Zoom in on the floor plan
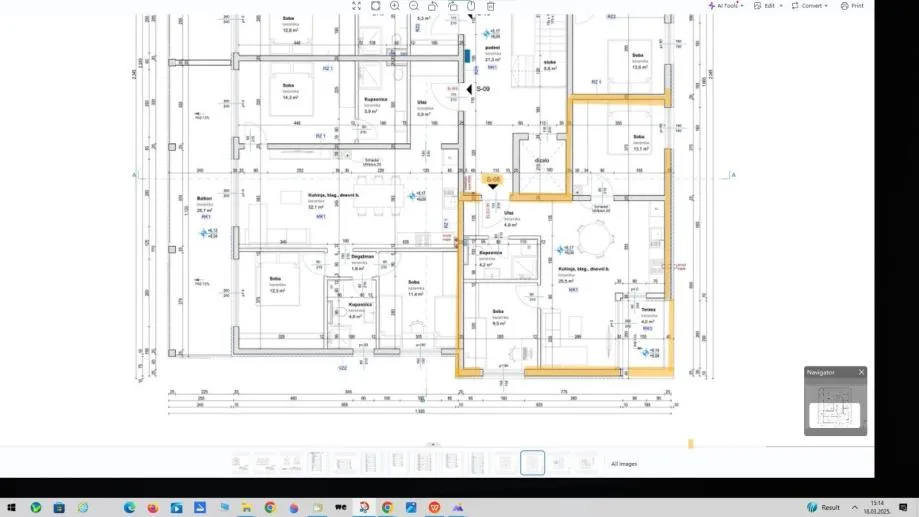Screen dimensions: 919x517 pyautogui.click(x=394, y=6)
